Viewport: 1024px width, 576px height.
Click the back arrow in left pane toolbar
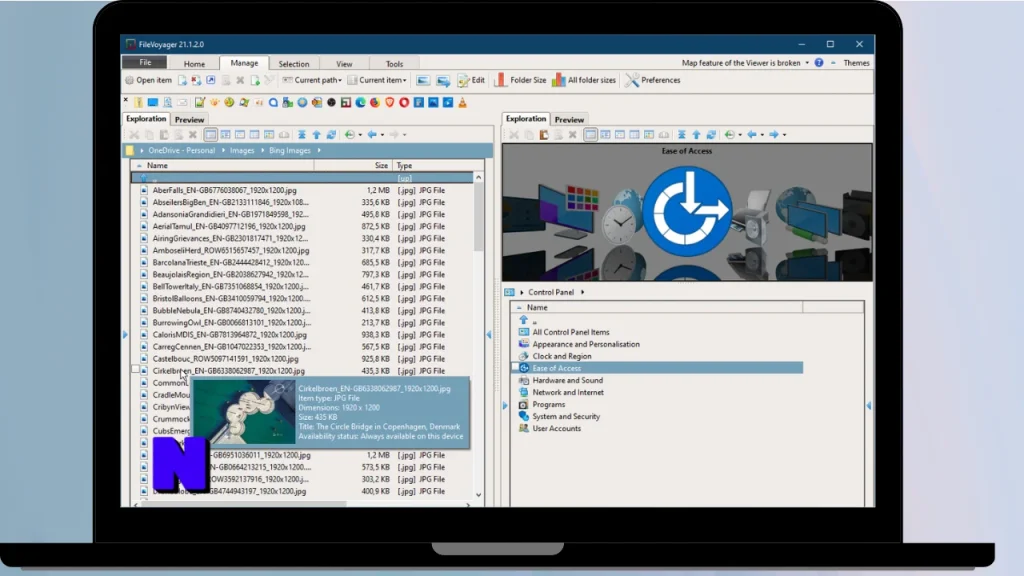pyautogui.click(x=372, y=135)
